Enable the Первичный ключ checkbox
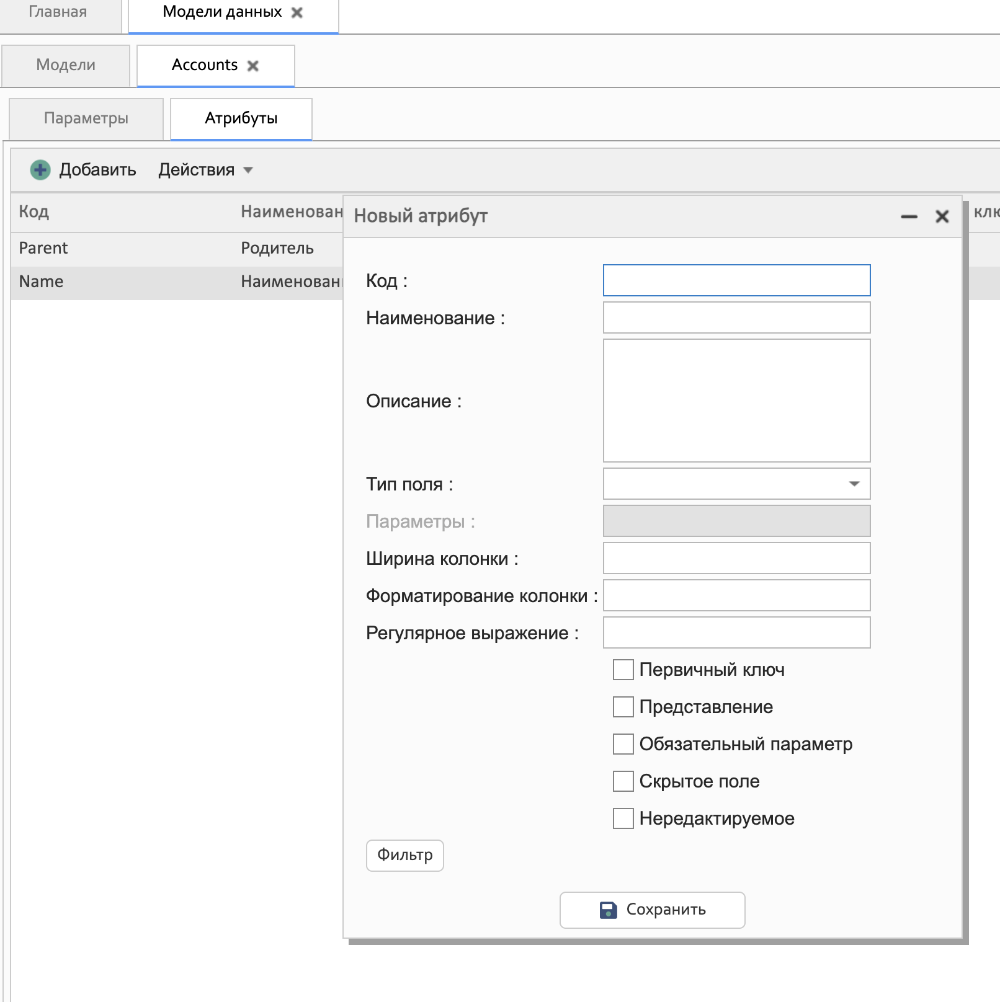Screen dimensions: 1000x1002 (x=623, y=670)
